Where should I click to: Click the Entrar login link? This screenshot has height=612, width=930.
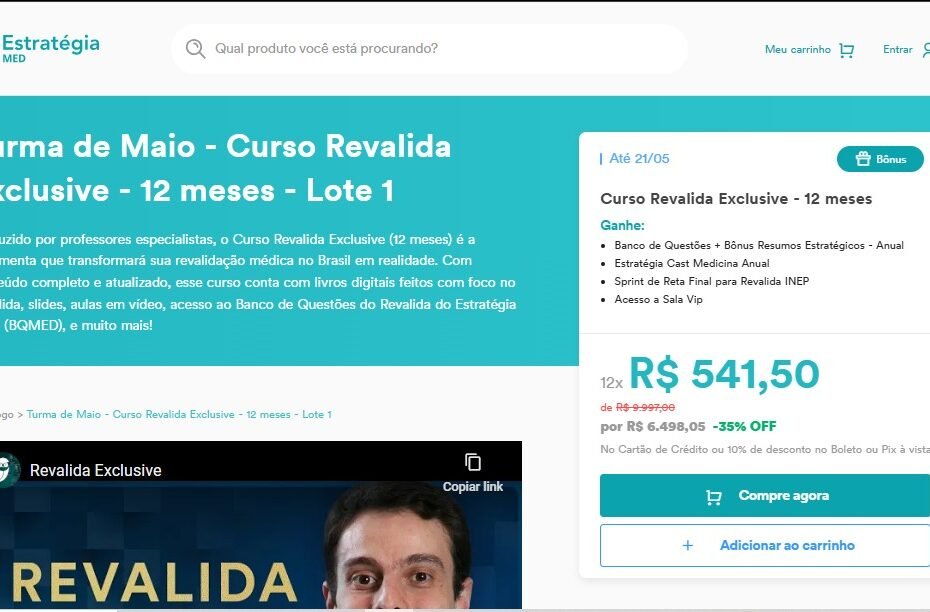(897, 50)
